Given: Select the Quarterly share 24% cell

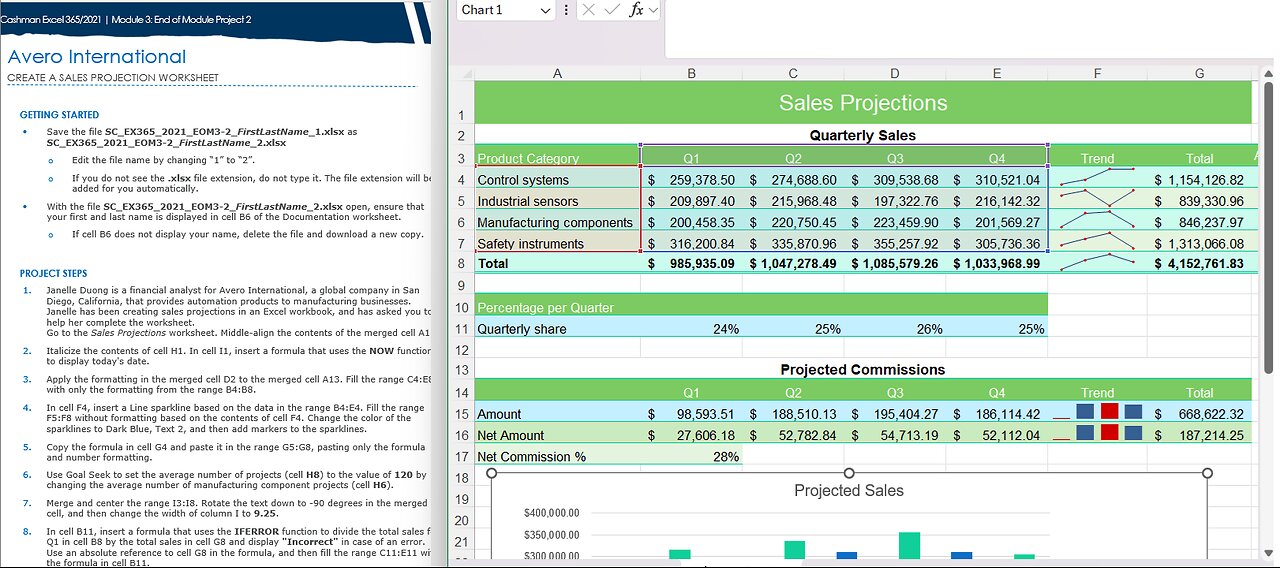Looking at the screenshot, I should pyautogui.click(x=691, y=329).
